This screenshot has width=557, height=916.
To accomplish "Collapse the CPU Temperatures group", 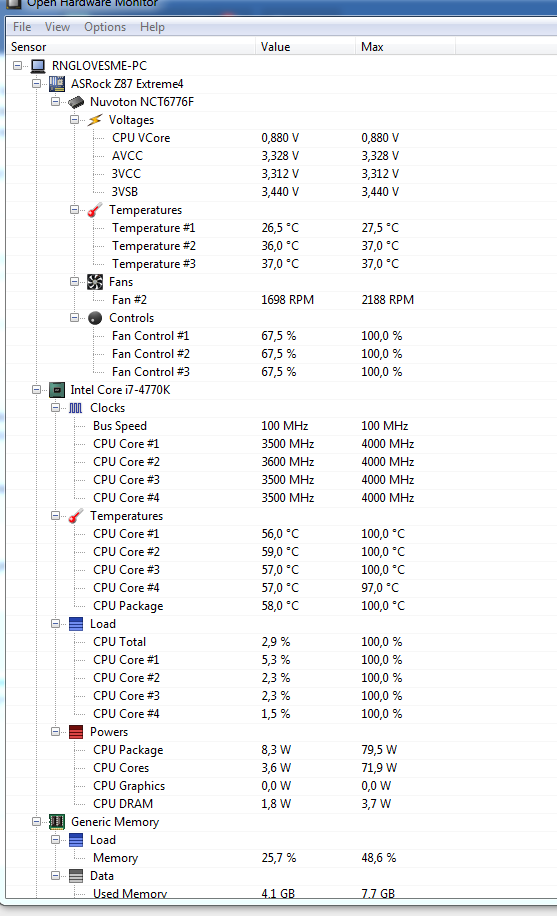I will click(55, 516).
